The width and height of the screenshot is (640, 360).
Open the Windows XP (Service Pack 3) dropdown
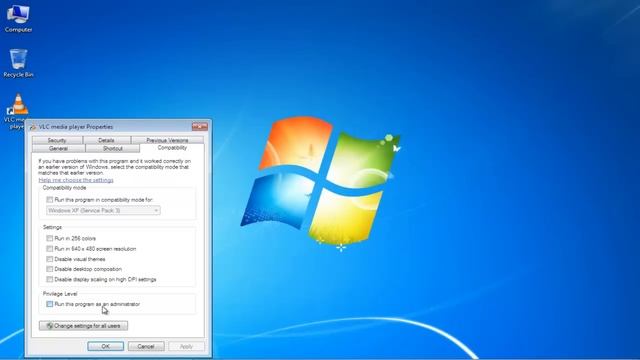click(103, 210)
